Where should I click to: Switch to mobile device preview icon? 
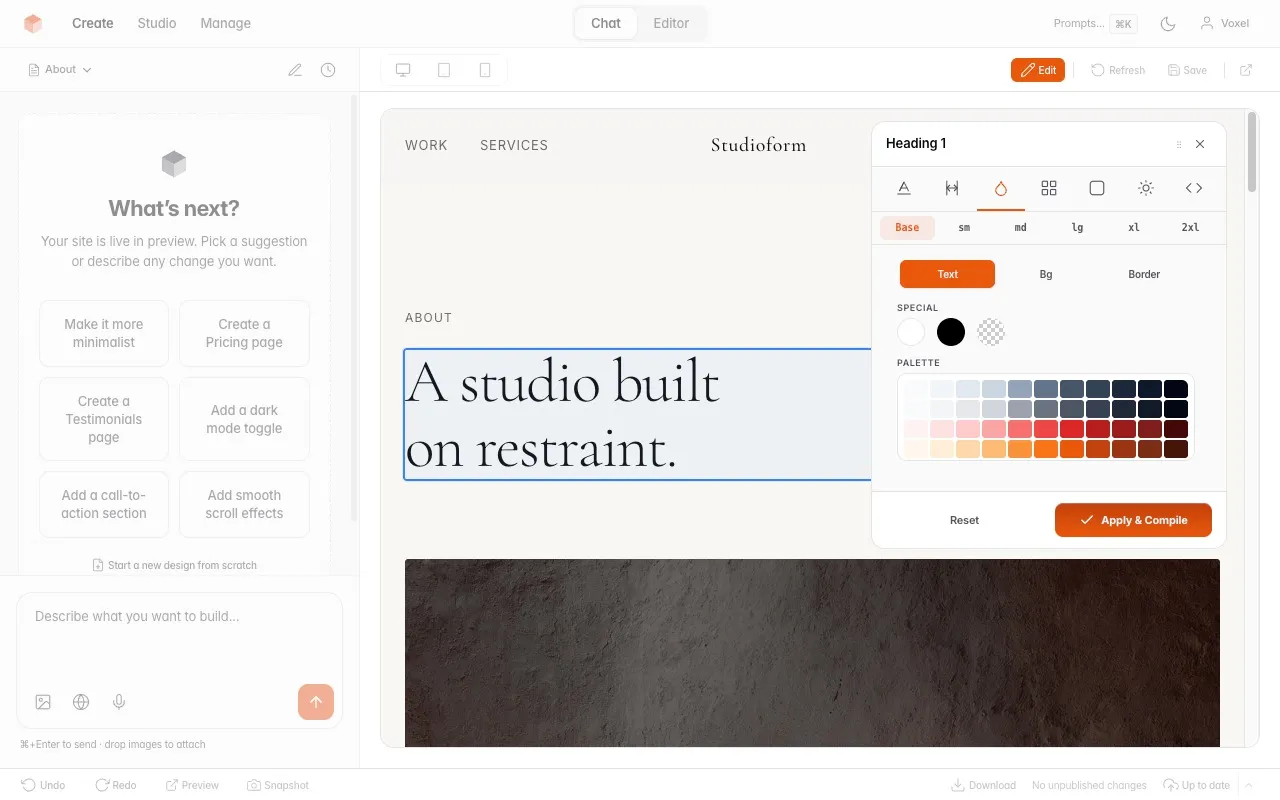484,70
